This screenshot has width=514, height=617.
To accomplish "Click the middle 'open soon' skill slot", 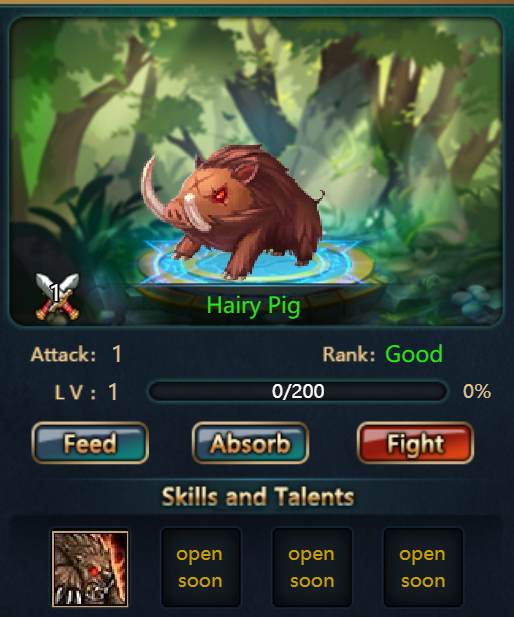I will click(312, 567).
